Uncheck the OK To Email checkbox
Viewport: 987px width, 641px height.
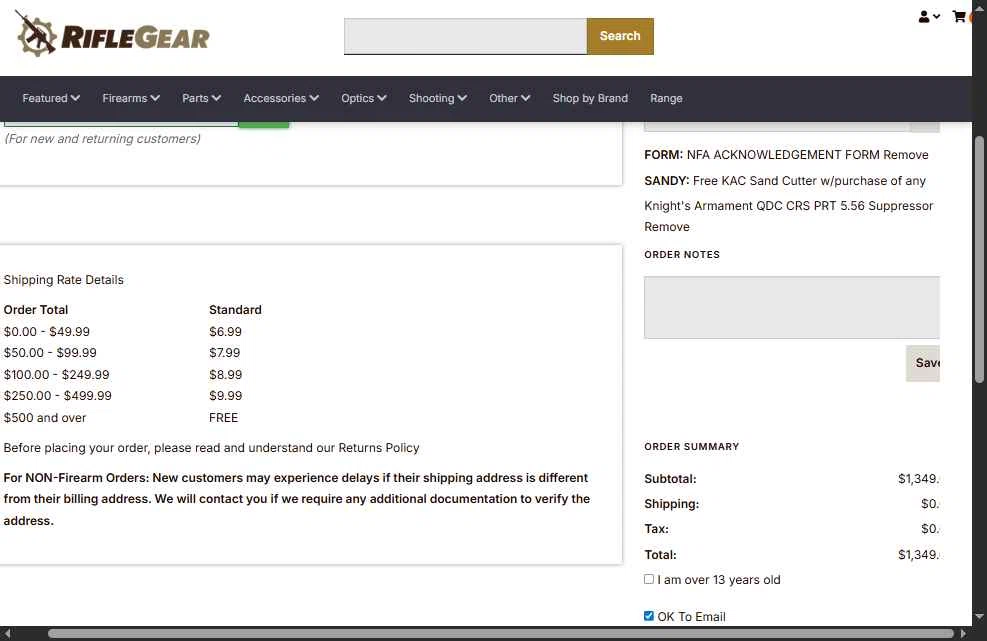pos(649,616)
